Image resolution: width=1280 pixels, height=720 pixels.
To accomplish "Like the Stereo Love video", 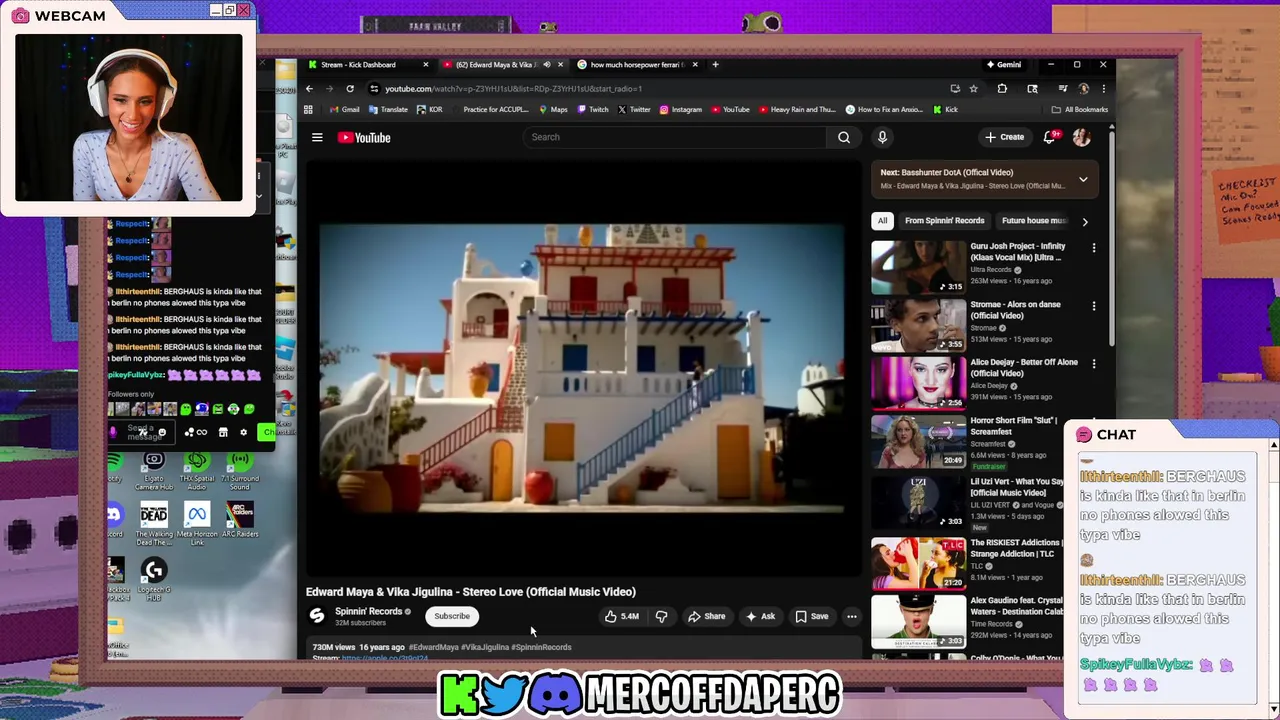I will [621, 616].
